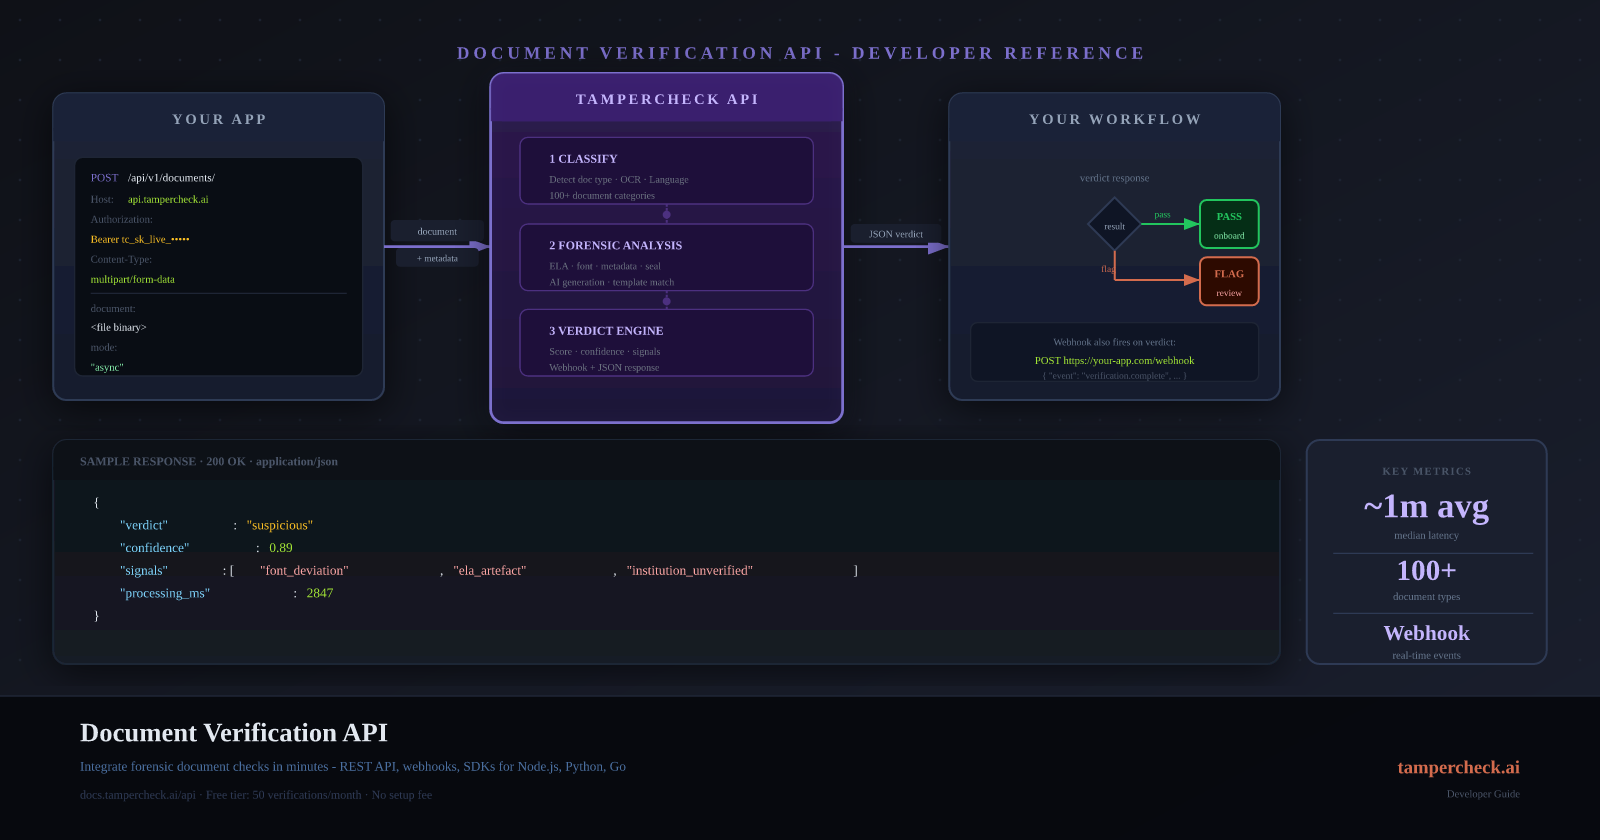Image resolution: width=1600 pixels, height=840 pixels.
Task: Select the "verdict" JSON key
Action: [144, 525]
